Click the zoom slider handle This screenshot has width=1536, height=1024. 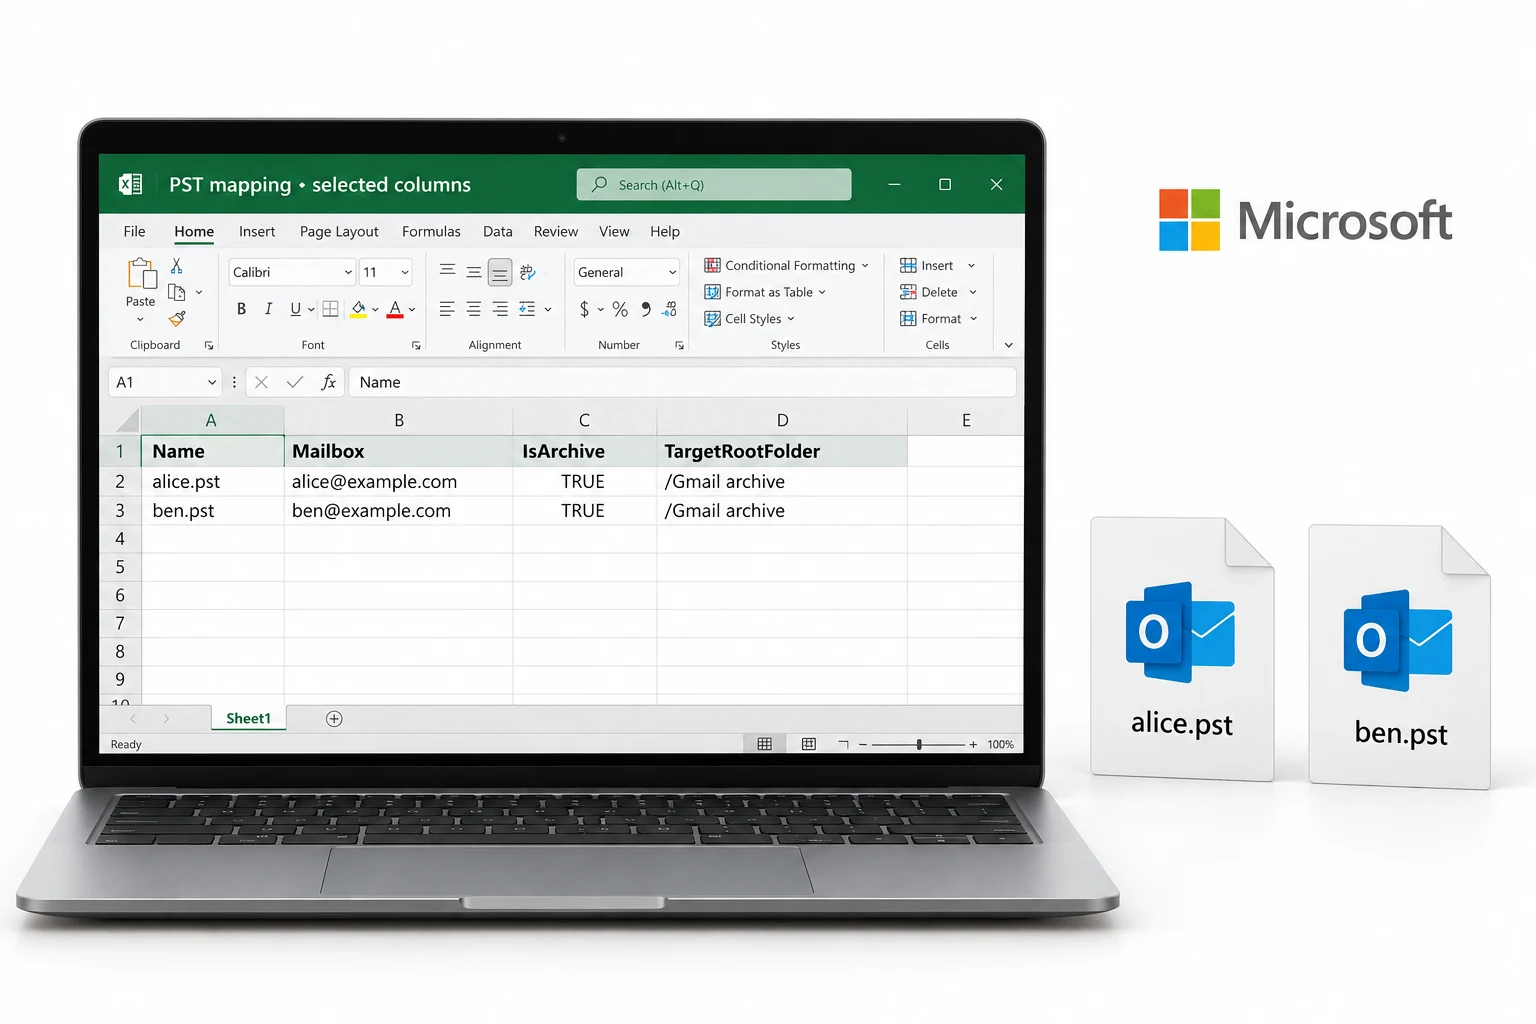[x=919, y=744]
